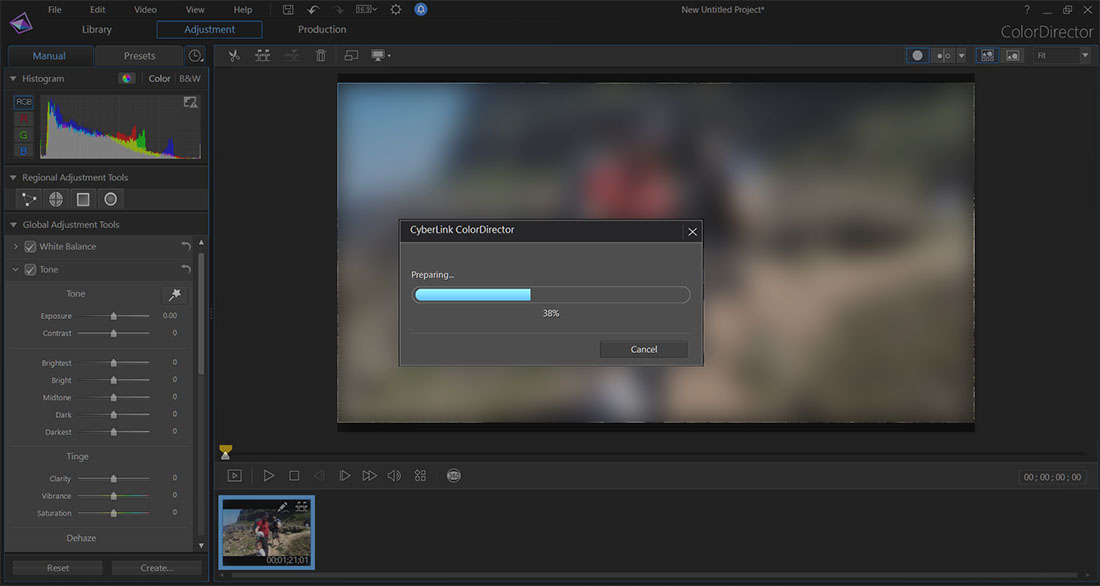Switch to the Library tab
The width and height of the screenshot is (1100, 586).
tap(97, 29)
